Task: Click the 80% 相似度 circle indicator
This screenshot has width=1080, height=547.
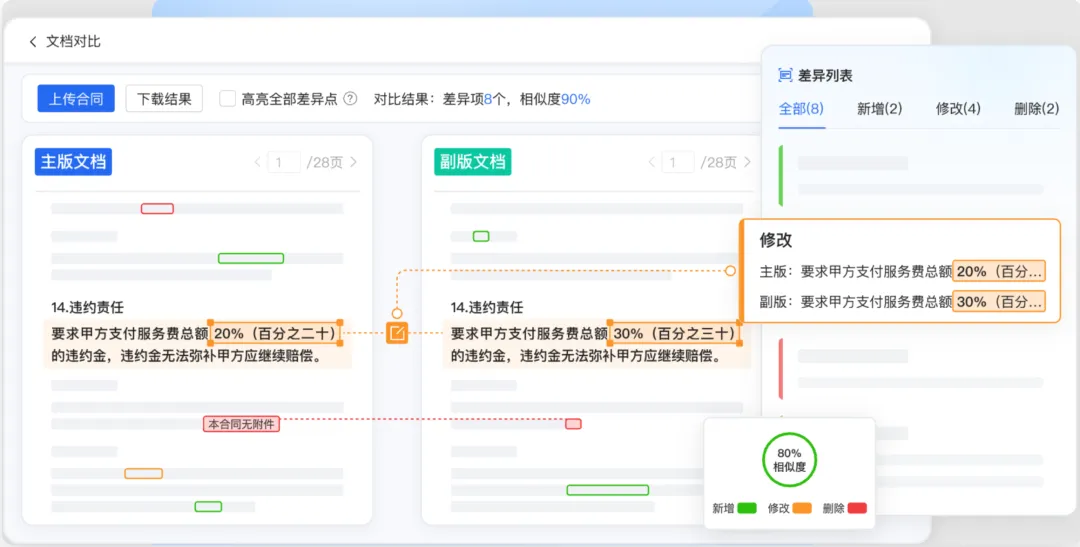Action: (x=789, y=460)
